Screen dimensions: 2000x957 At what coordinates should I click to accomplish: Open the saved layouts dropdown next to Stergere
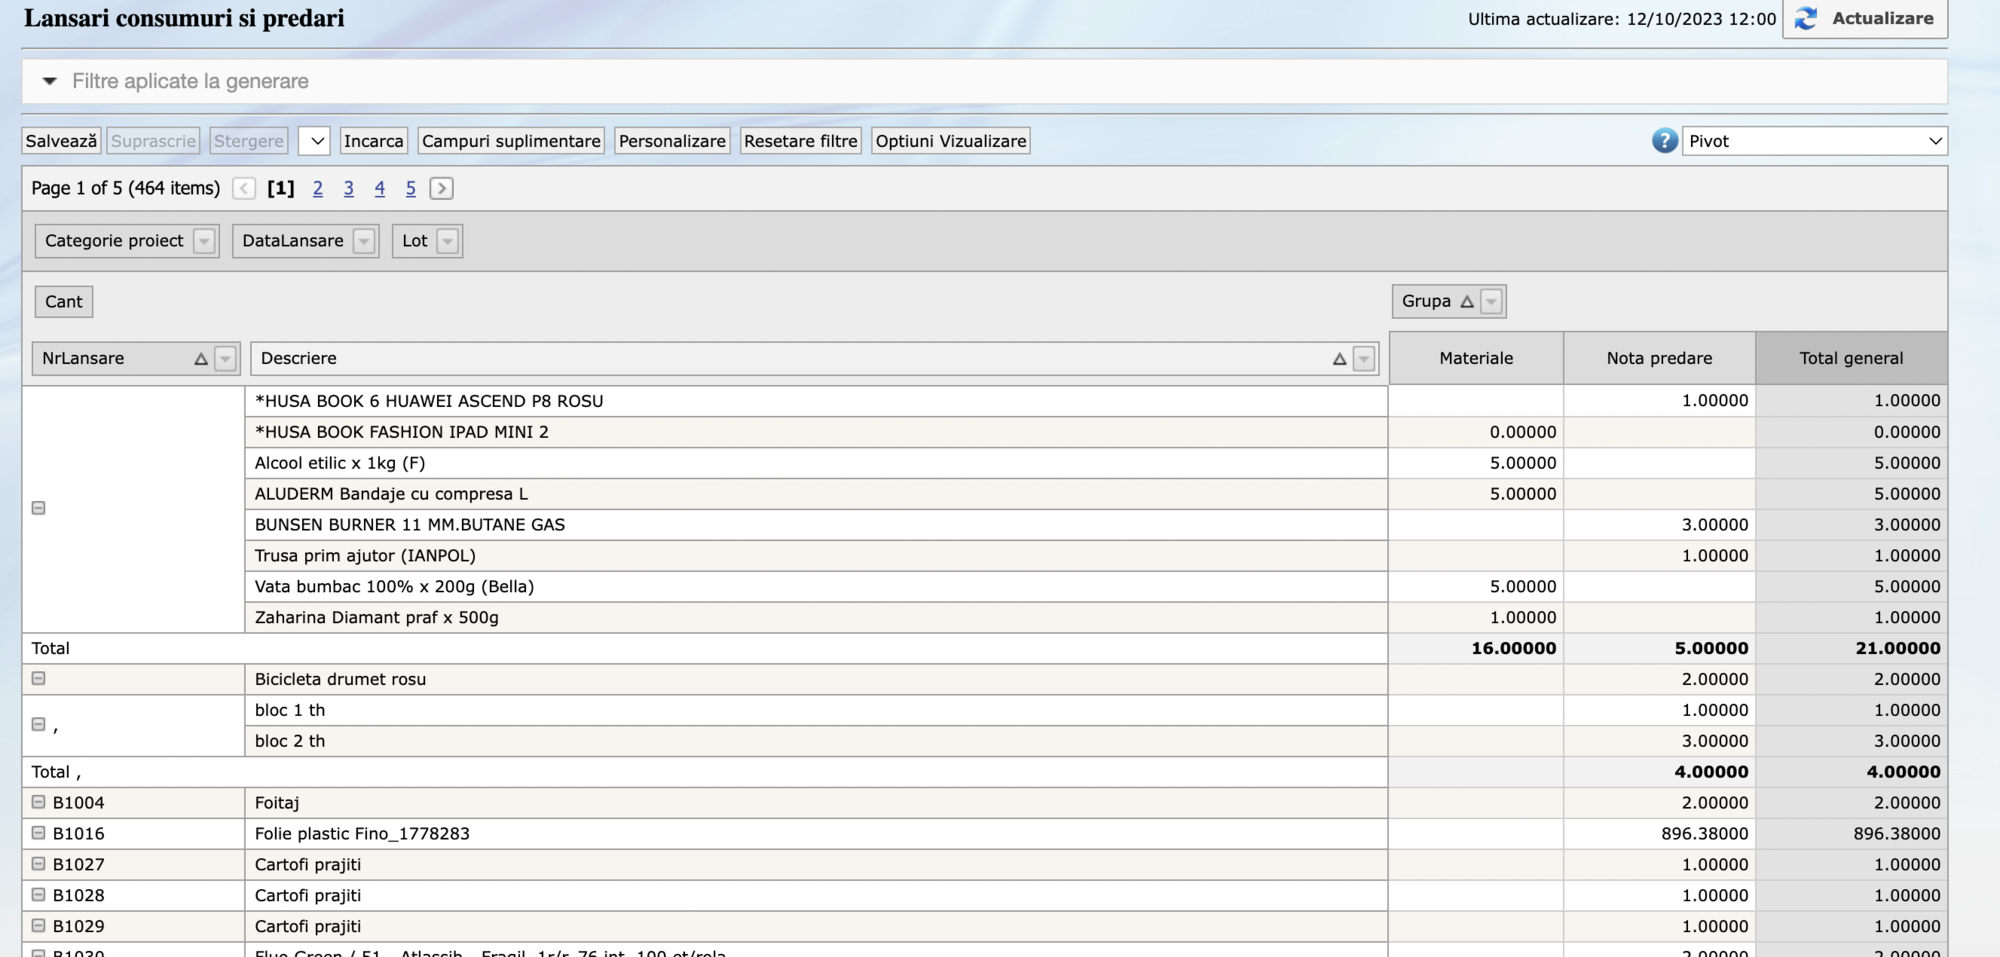click(314, 141)
